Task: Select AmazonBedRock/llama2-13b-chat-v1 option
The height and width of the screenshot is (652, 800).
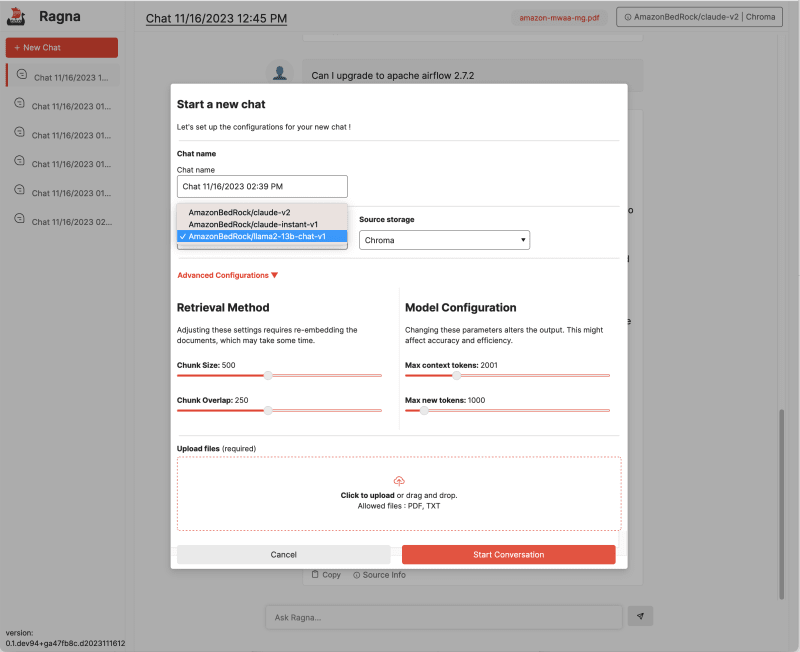Action: (262, 236)
